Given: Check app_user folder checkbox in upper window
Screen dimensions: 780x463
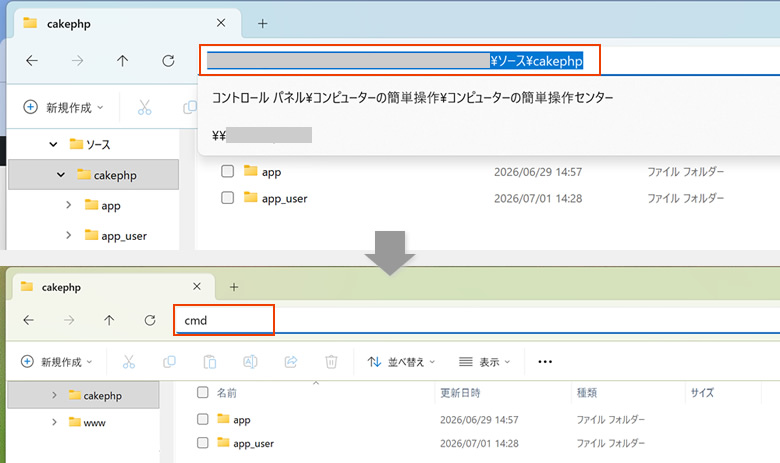Looking at the screenshot, I should tap(227, 197).
